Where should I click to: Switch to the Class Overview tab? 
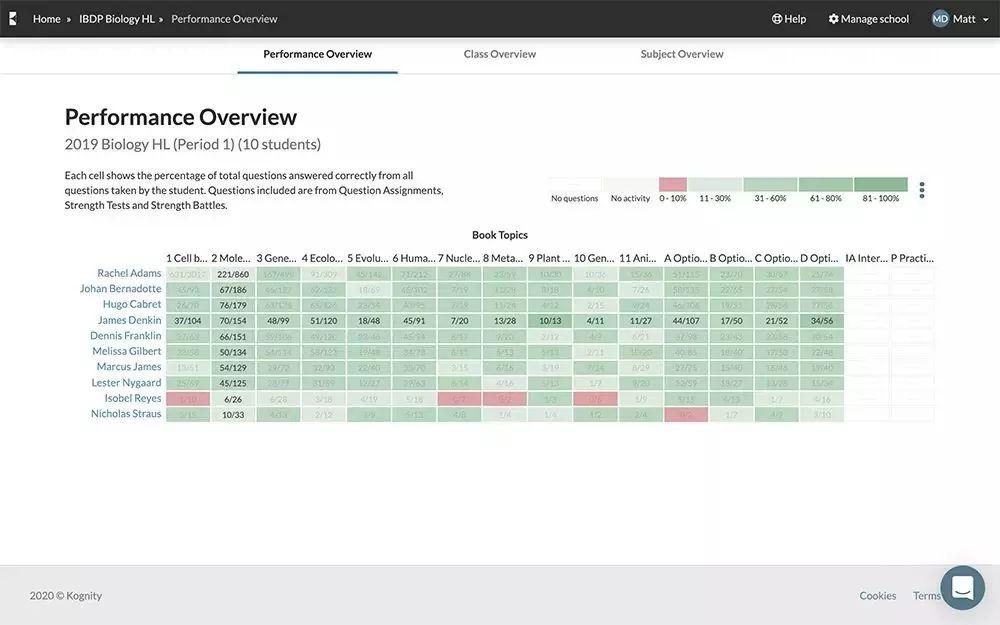500,54
